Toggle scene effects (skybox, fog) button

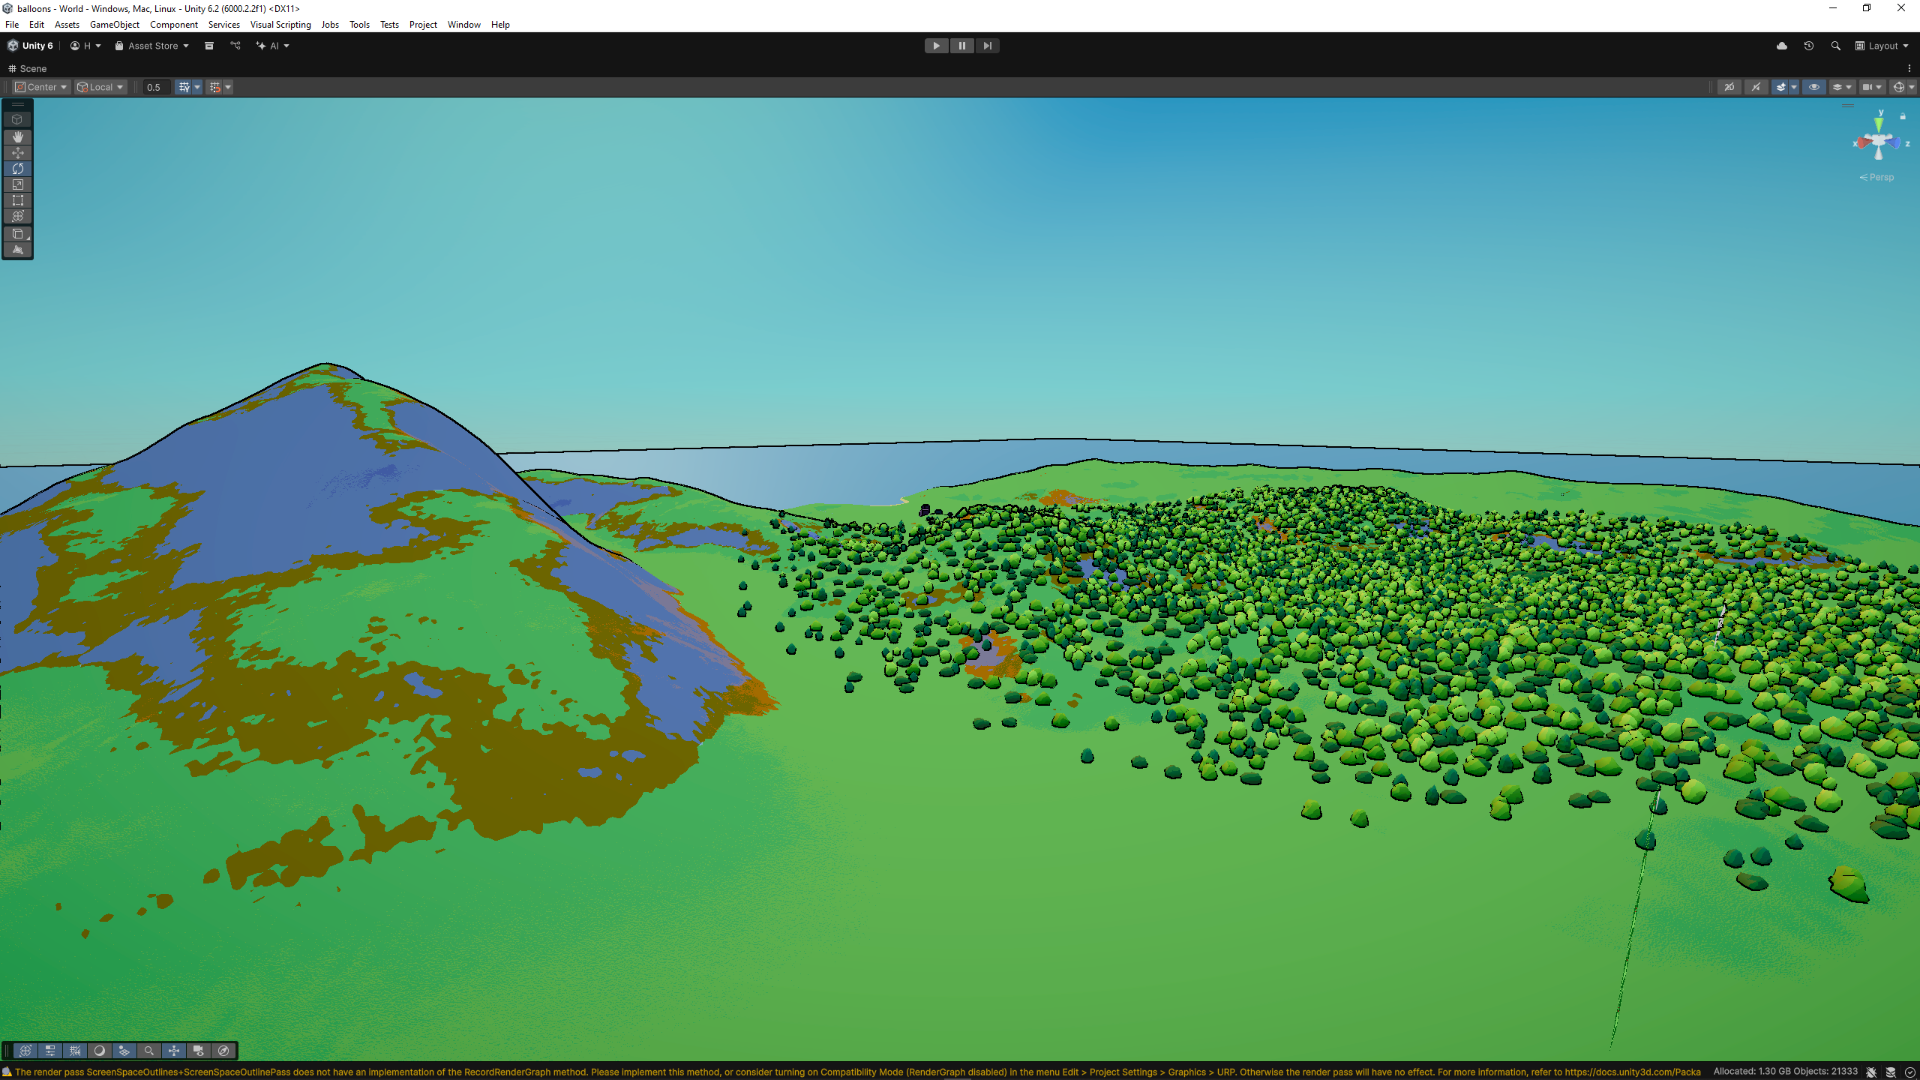(x=1780, y=87)
